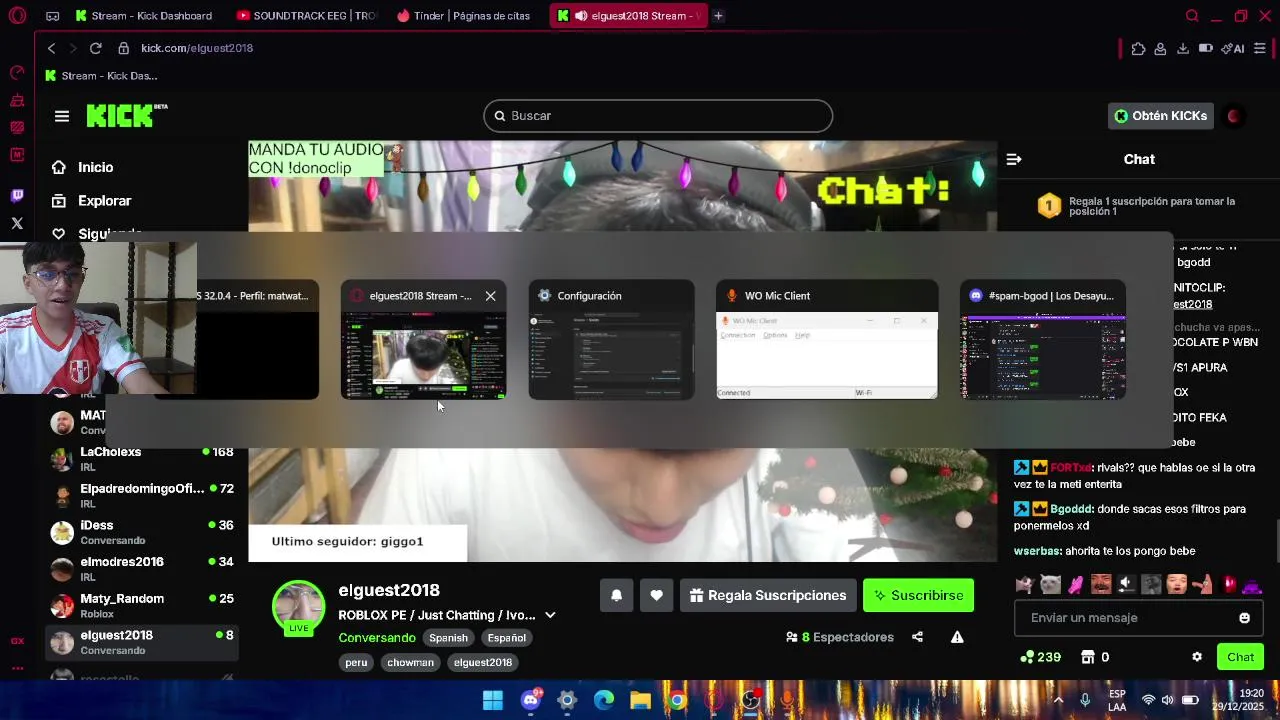Open the Opera tab search icon
The width and height of the screenshot is (1280, 720).
(1192, 16)
